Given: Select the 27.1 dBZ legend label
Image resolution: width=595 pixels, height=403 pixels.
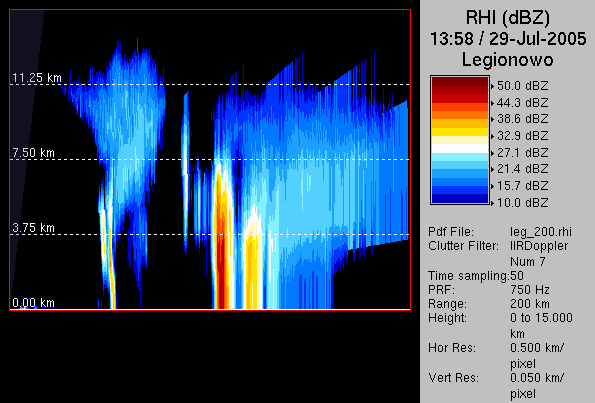Looking at the screenshot, I should (523, 153).
